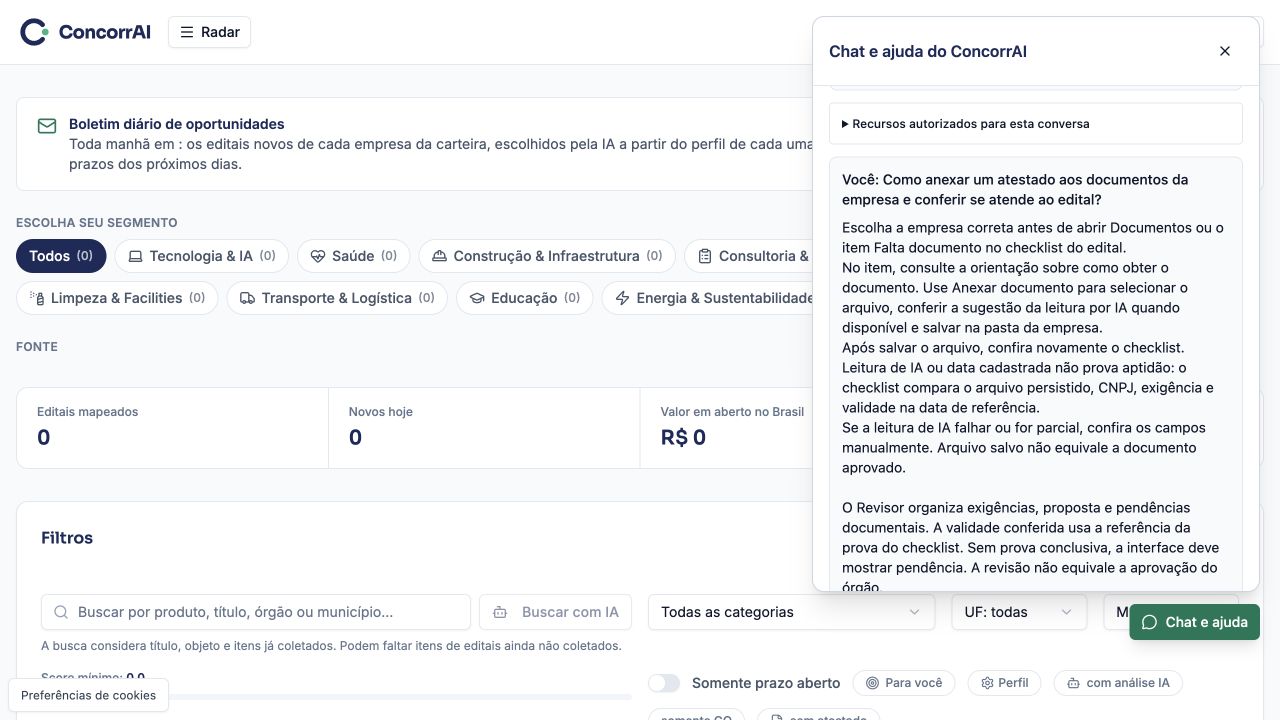Click the Filtros heading

[x=67, y=538]
